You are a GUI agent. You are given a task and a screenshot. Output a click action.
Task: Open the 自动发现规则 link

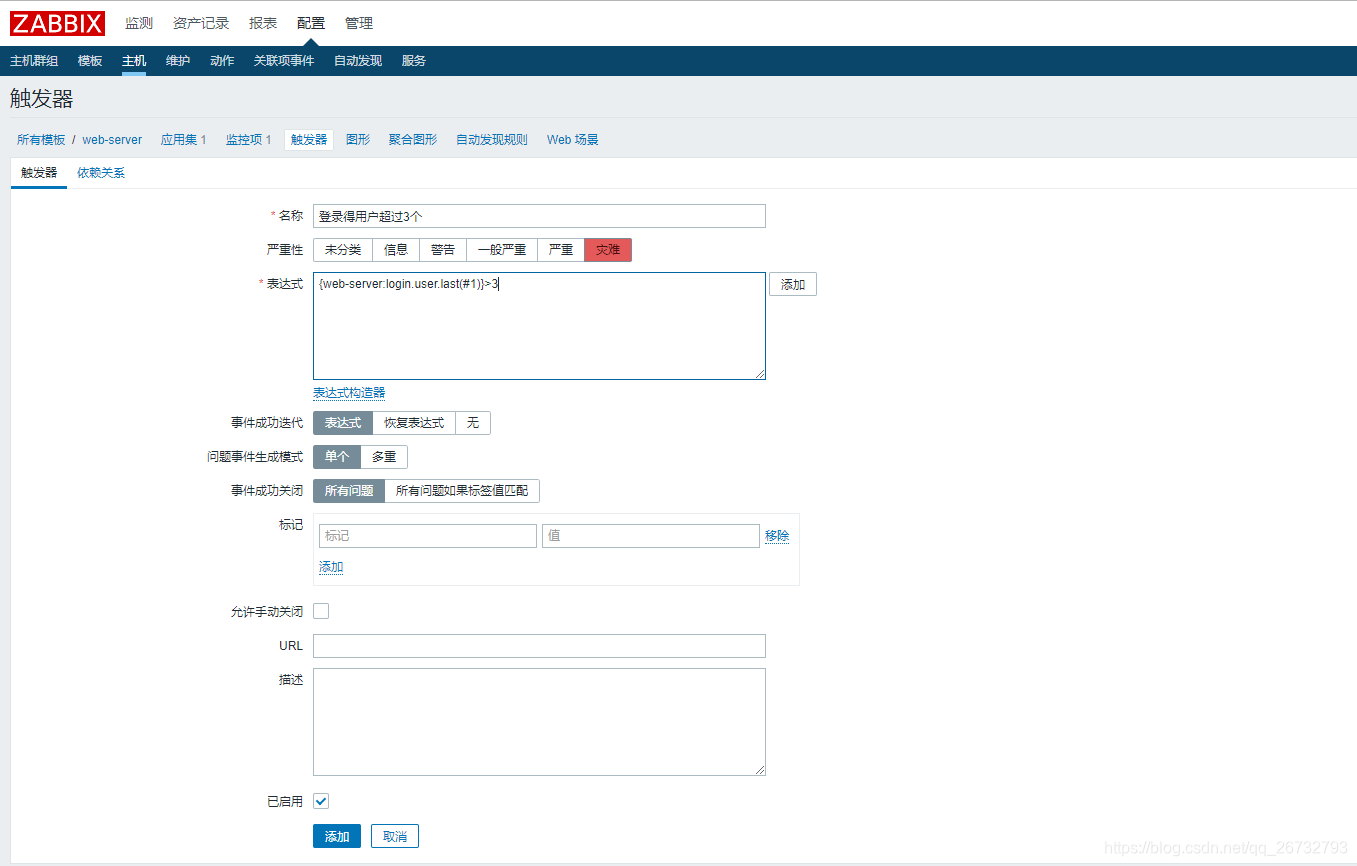click(492, 140)
